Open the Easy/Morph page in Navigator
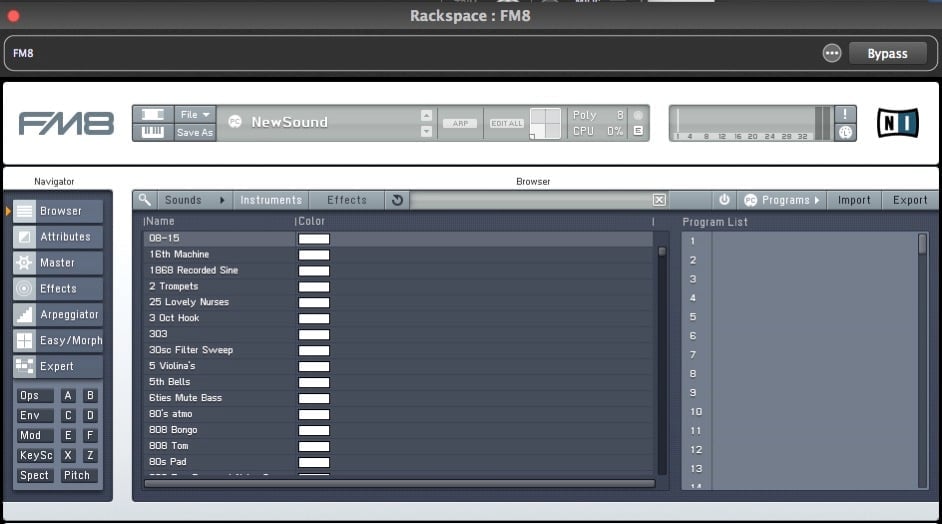942x524 pixels. [x=58, y=340]
